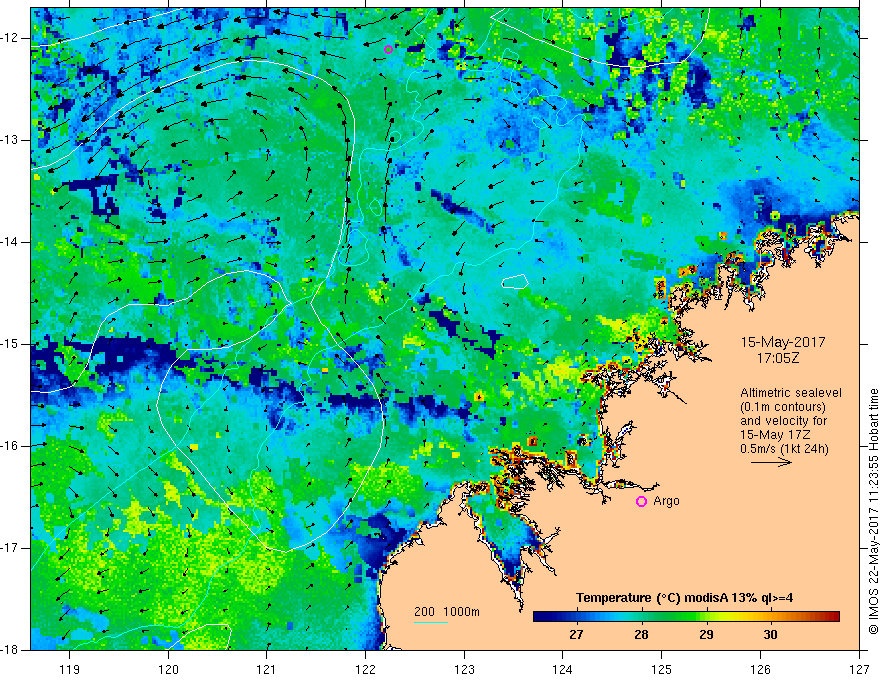Click latitude axis label -13
Screen dimensions: 880x680
tap(10, 140)
